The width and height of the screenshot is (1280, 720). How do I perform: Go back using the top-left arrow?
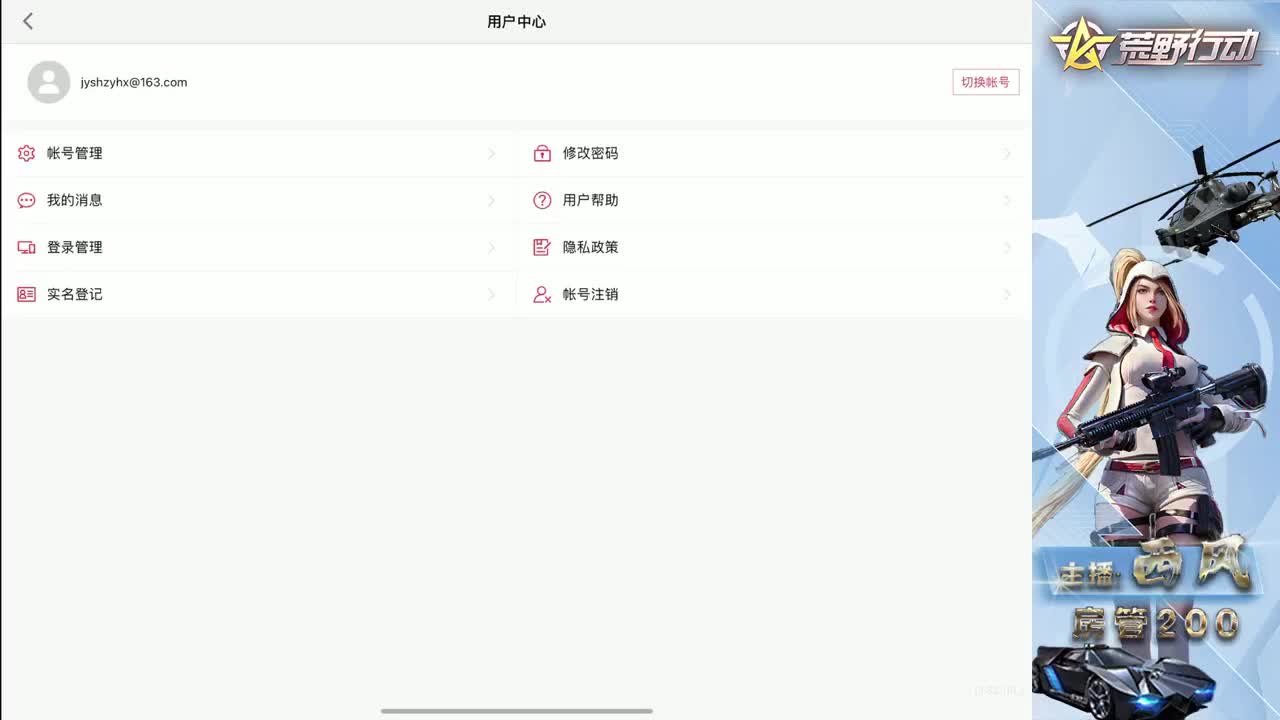click(x=28, y=21)
